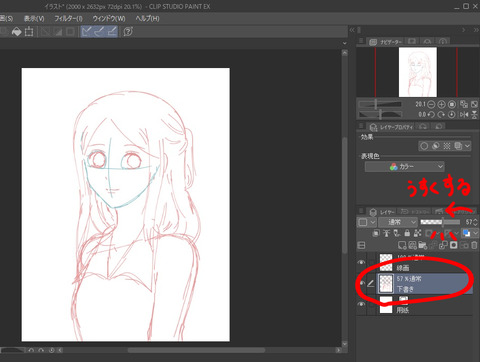
Task: Toggle Snap to Ruler in command bar
Action: pos(86,32)
